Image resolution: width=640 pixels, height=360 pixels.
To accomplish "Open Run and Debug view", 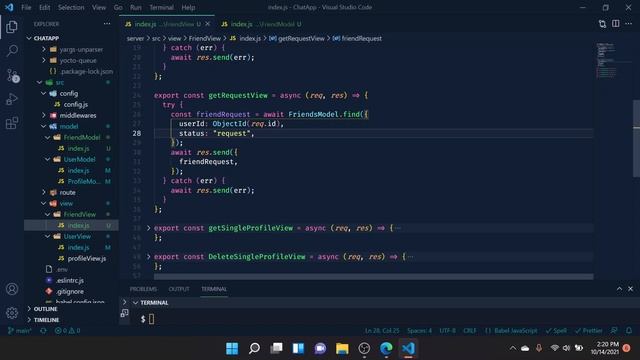I will click(12, 99).
